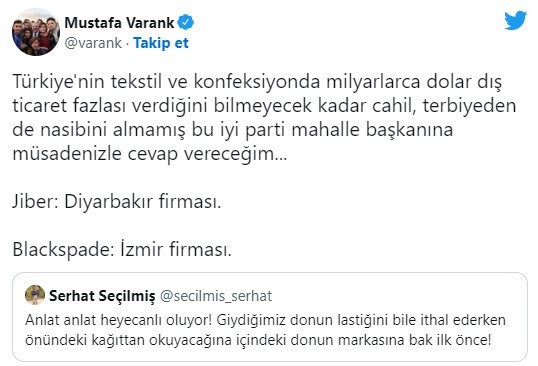
Task: Click the quoted text 'Anlat anlat heyecanlı oluyor!'
Action: click(119, 320)
